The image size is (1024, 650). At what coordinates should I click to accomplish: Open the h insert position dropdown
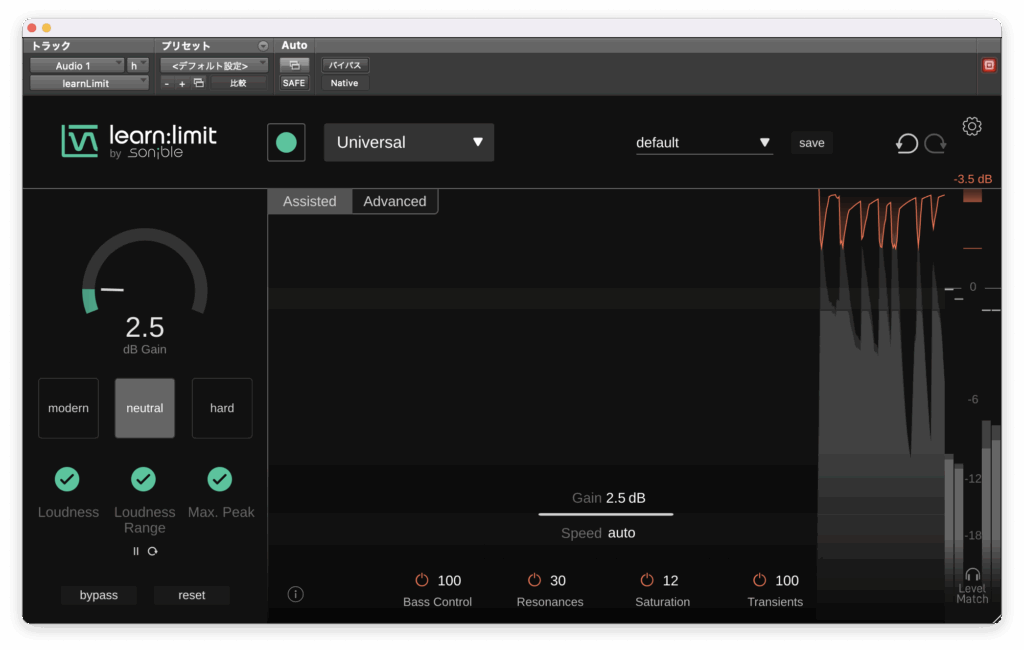tap(138, 65)
